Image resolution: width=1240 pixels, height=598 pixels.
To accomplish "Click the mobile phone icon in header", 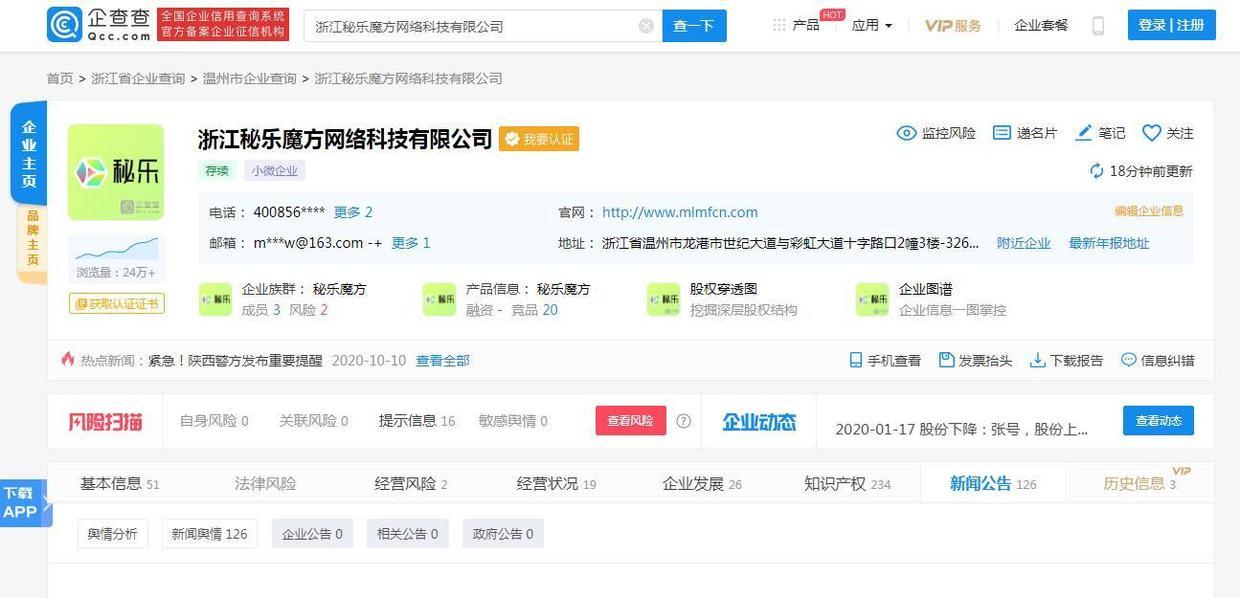I will pyautogui.click(x=1098, y=26).
